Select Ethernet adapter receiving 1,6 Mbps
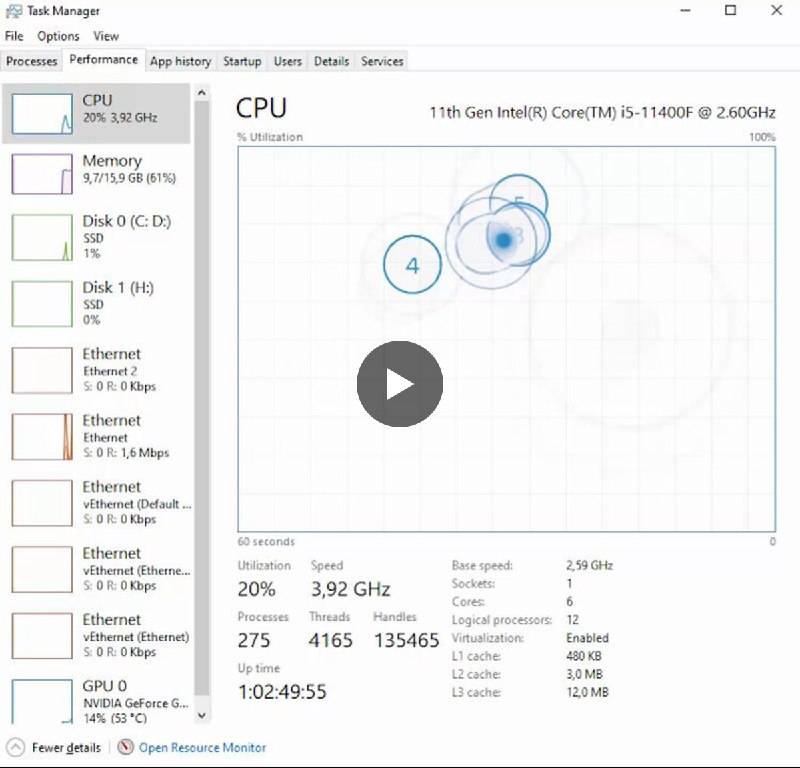 [97, 436]
